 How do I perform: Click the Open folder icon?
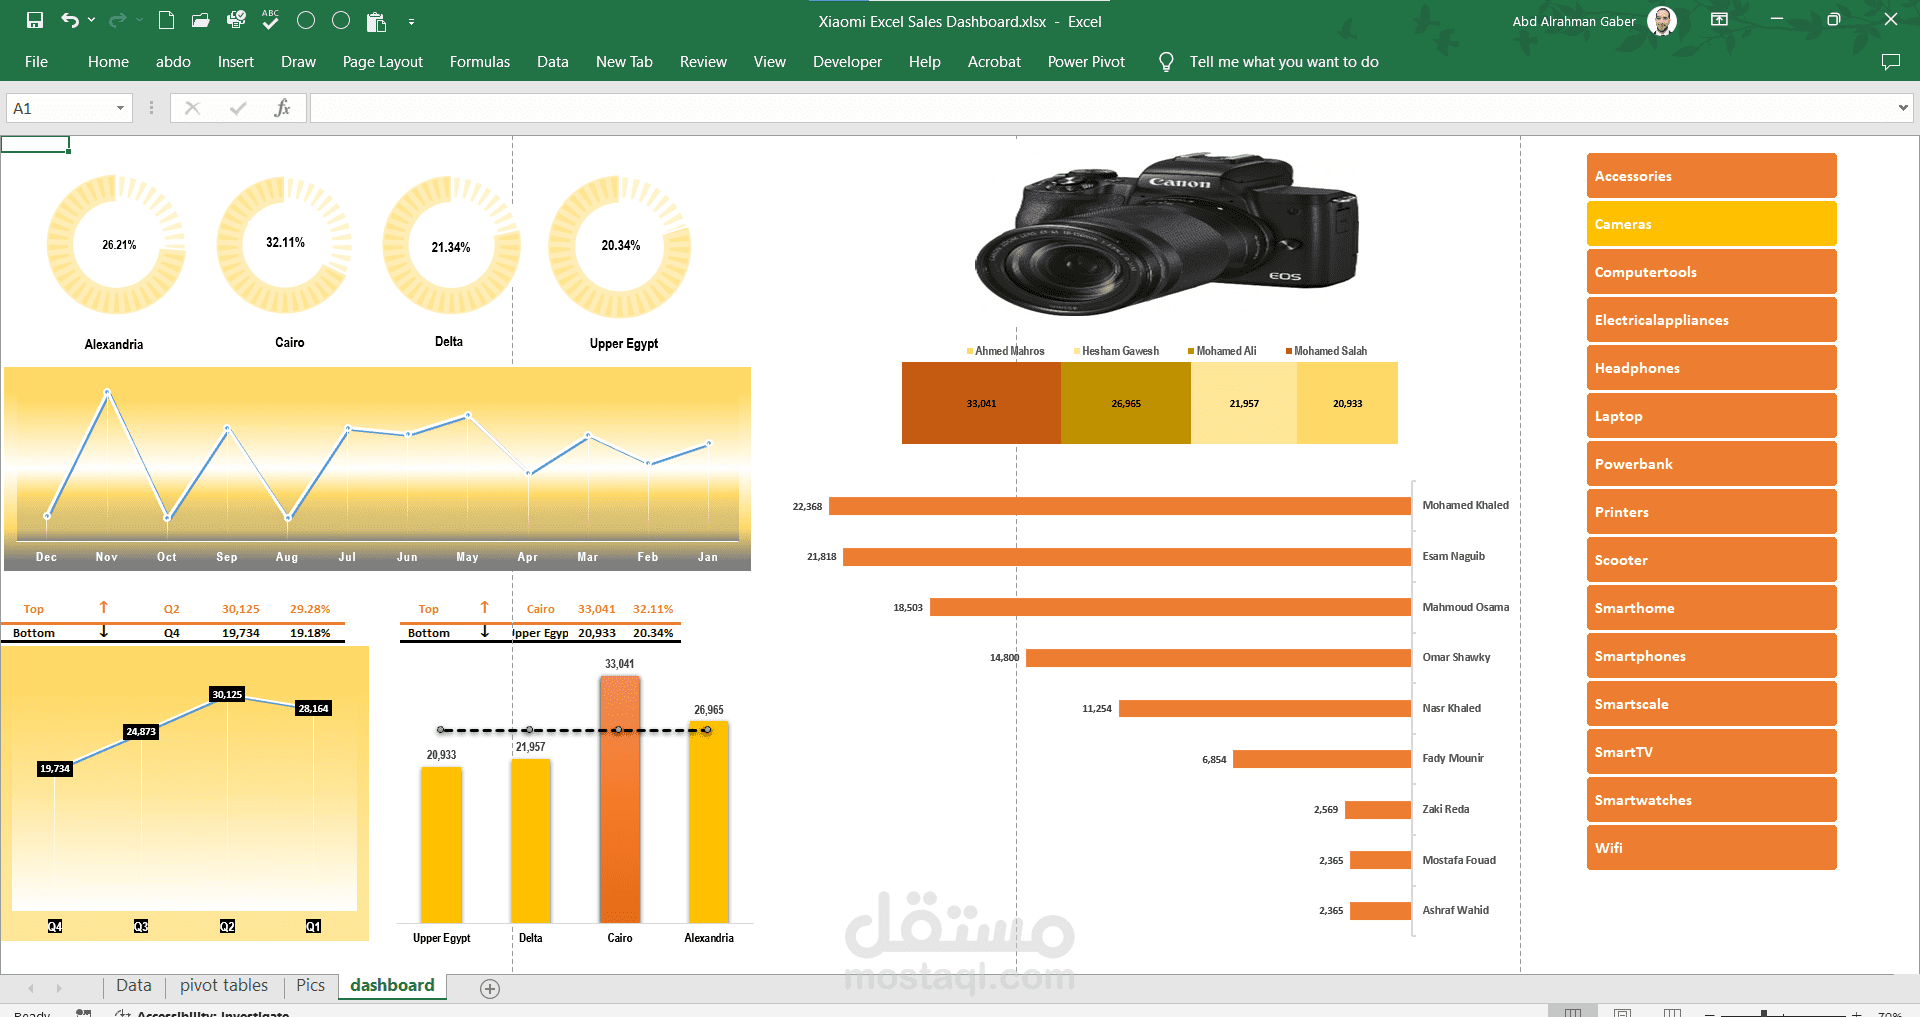click(x=200, y=20)
